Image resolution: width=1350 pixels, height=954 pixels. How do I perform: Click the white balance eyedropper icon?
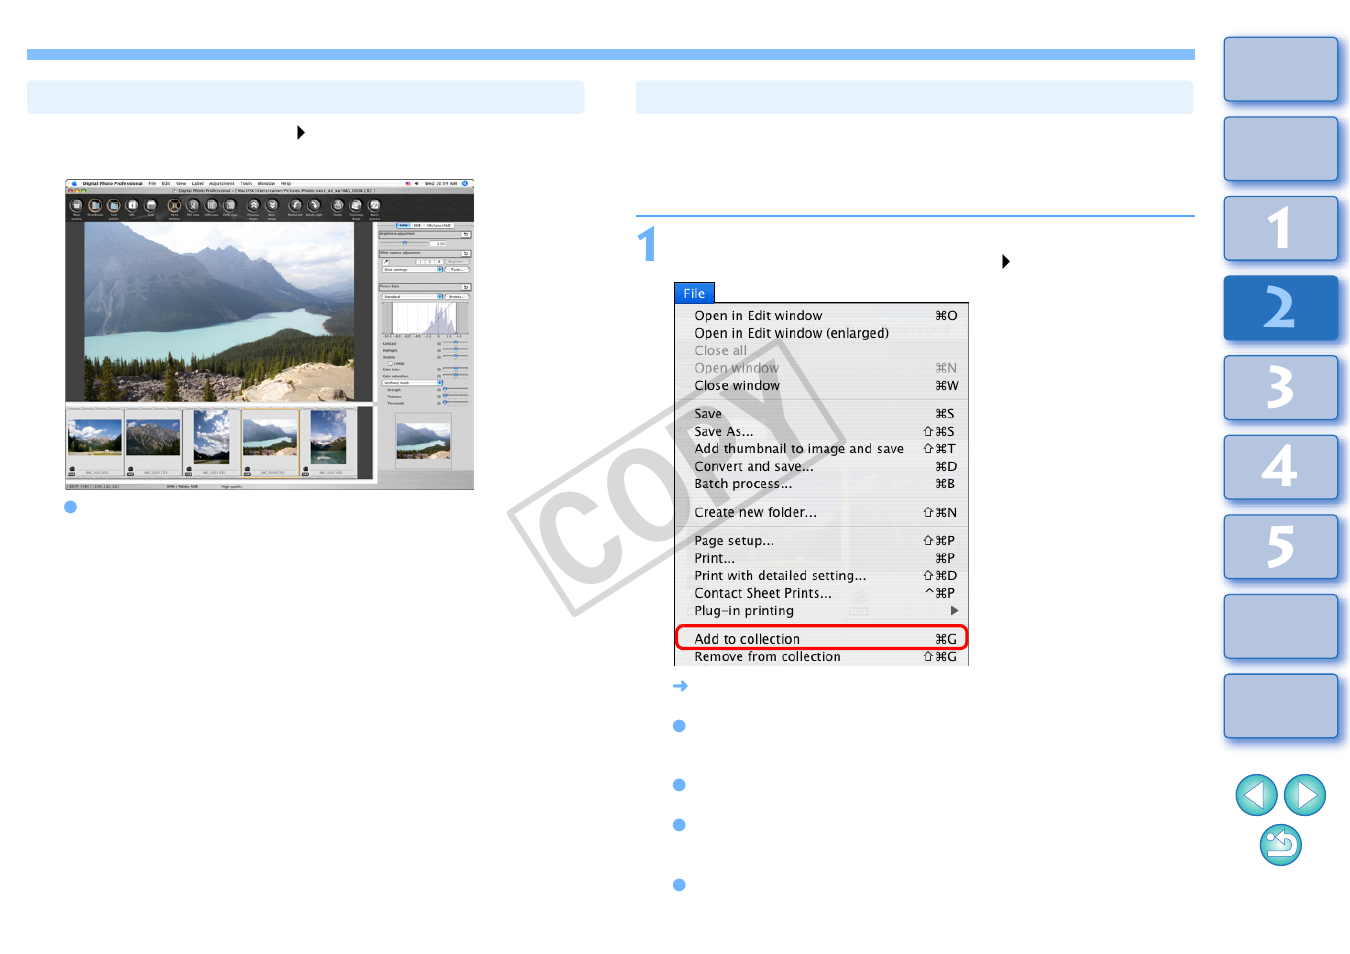386,262
